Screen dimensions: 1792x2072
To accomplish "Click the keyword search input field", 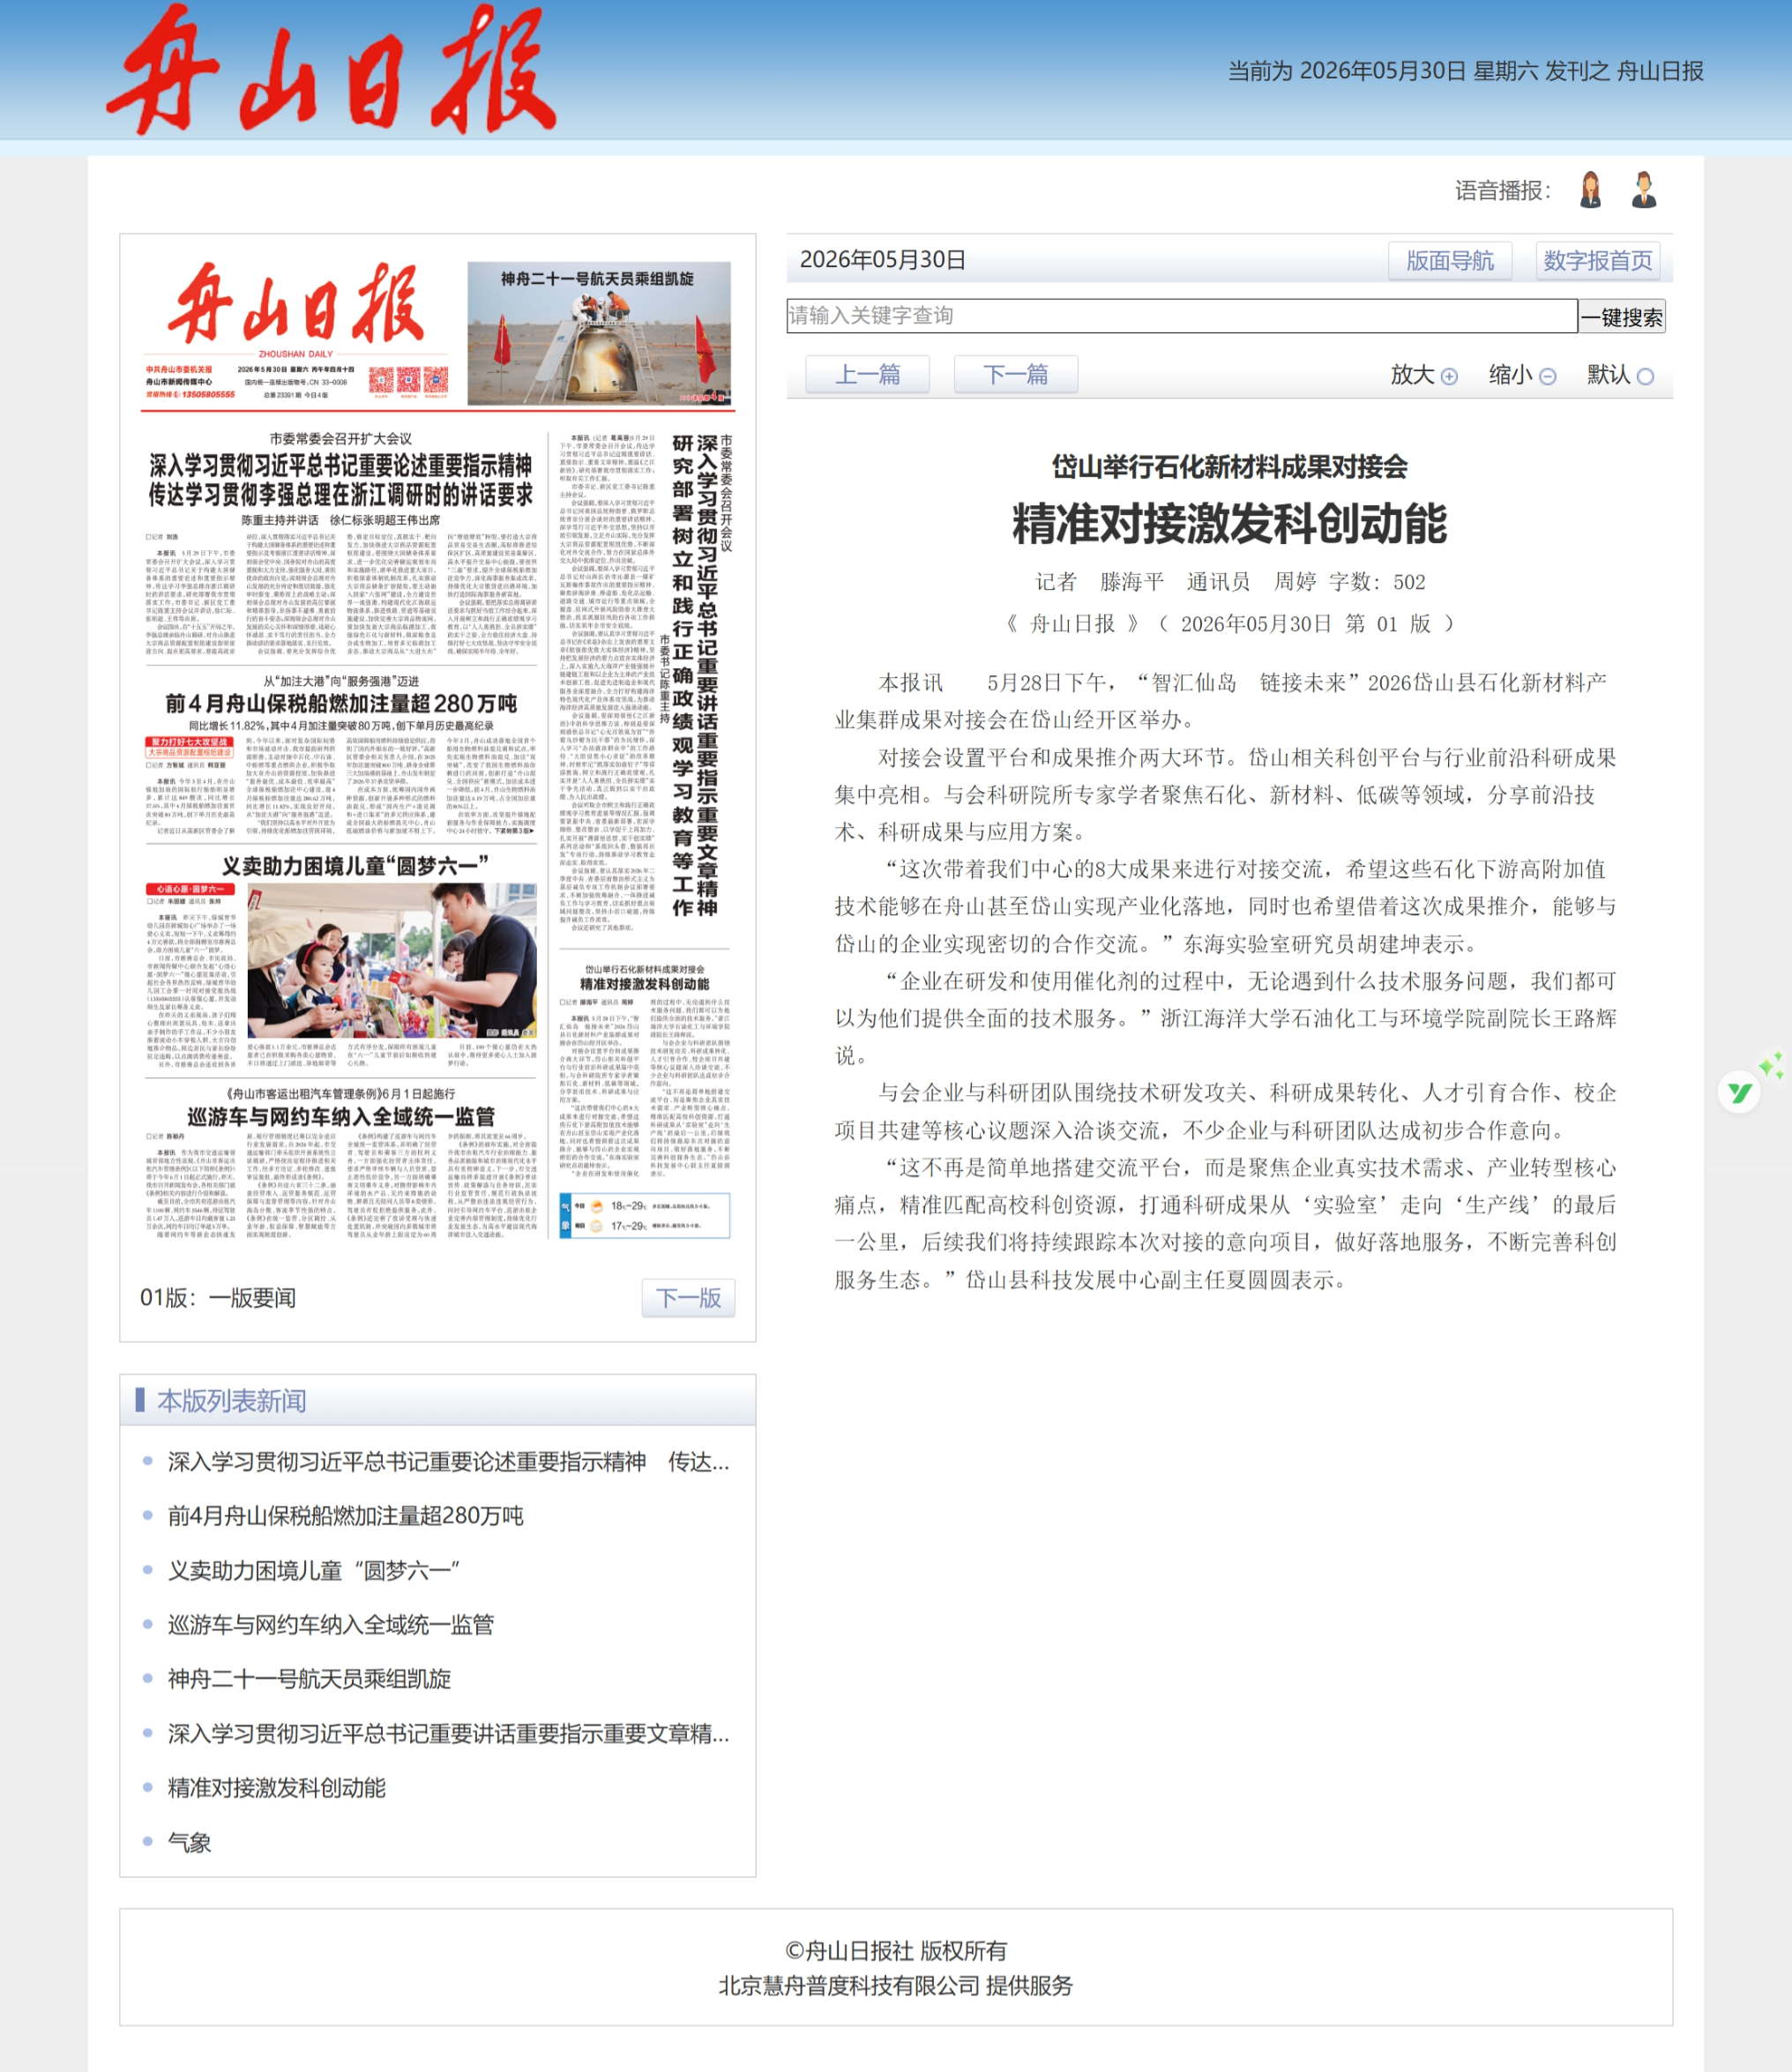I will pos(1181,316).
